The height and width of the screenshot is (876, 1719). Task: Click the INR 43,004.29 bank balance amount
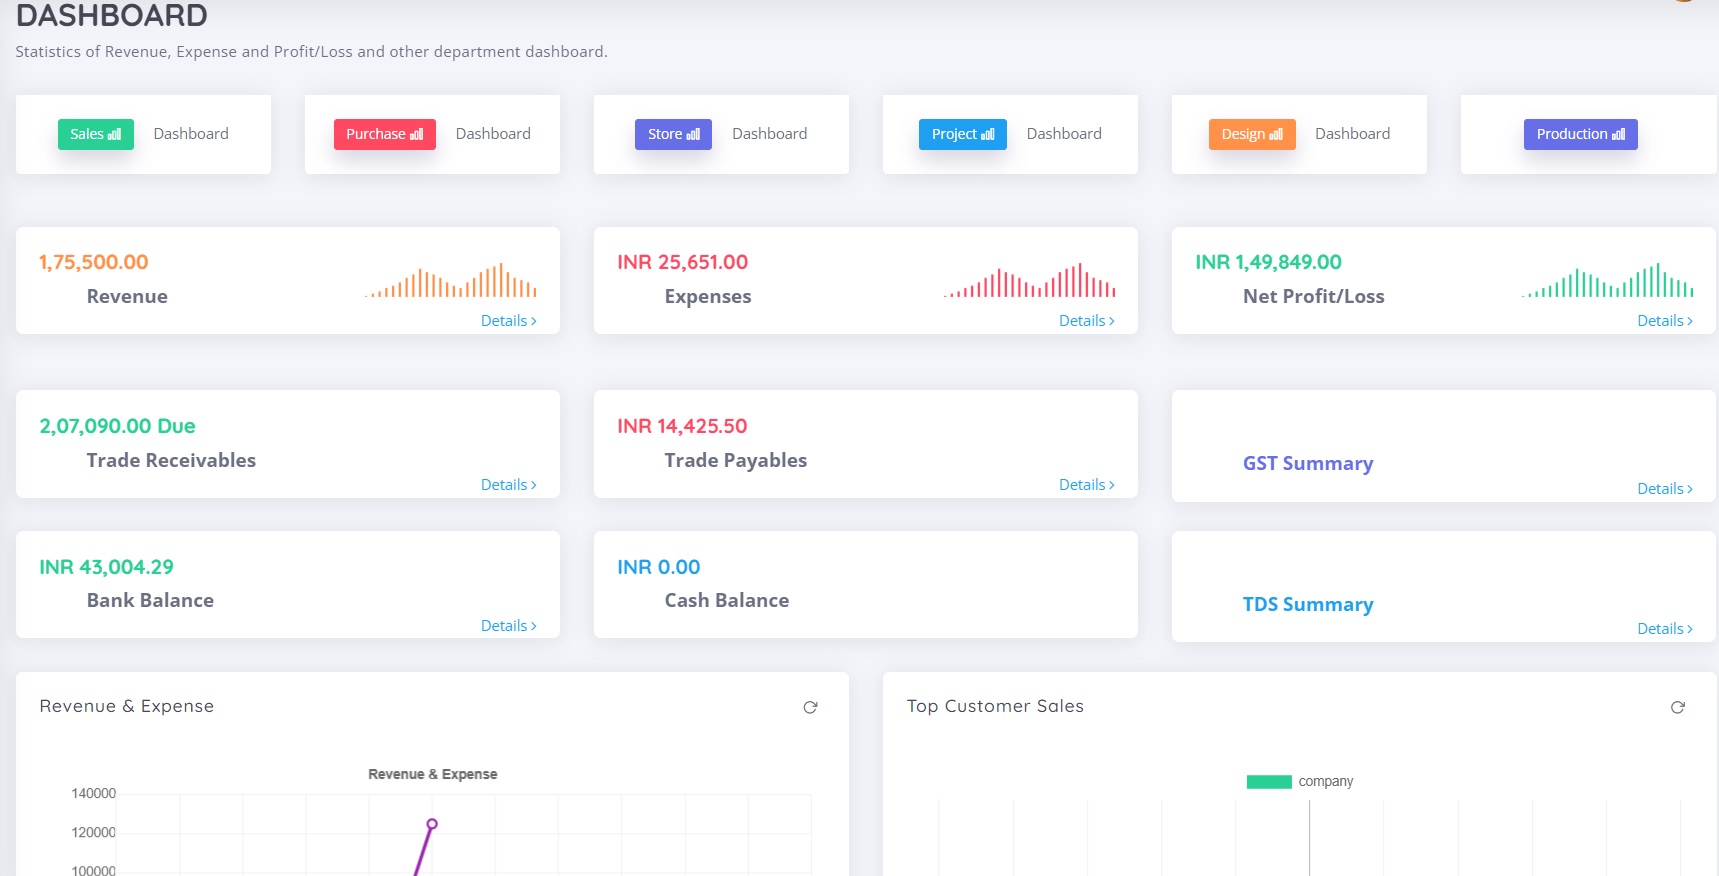point(106,567)
